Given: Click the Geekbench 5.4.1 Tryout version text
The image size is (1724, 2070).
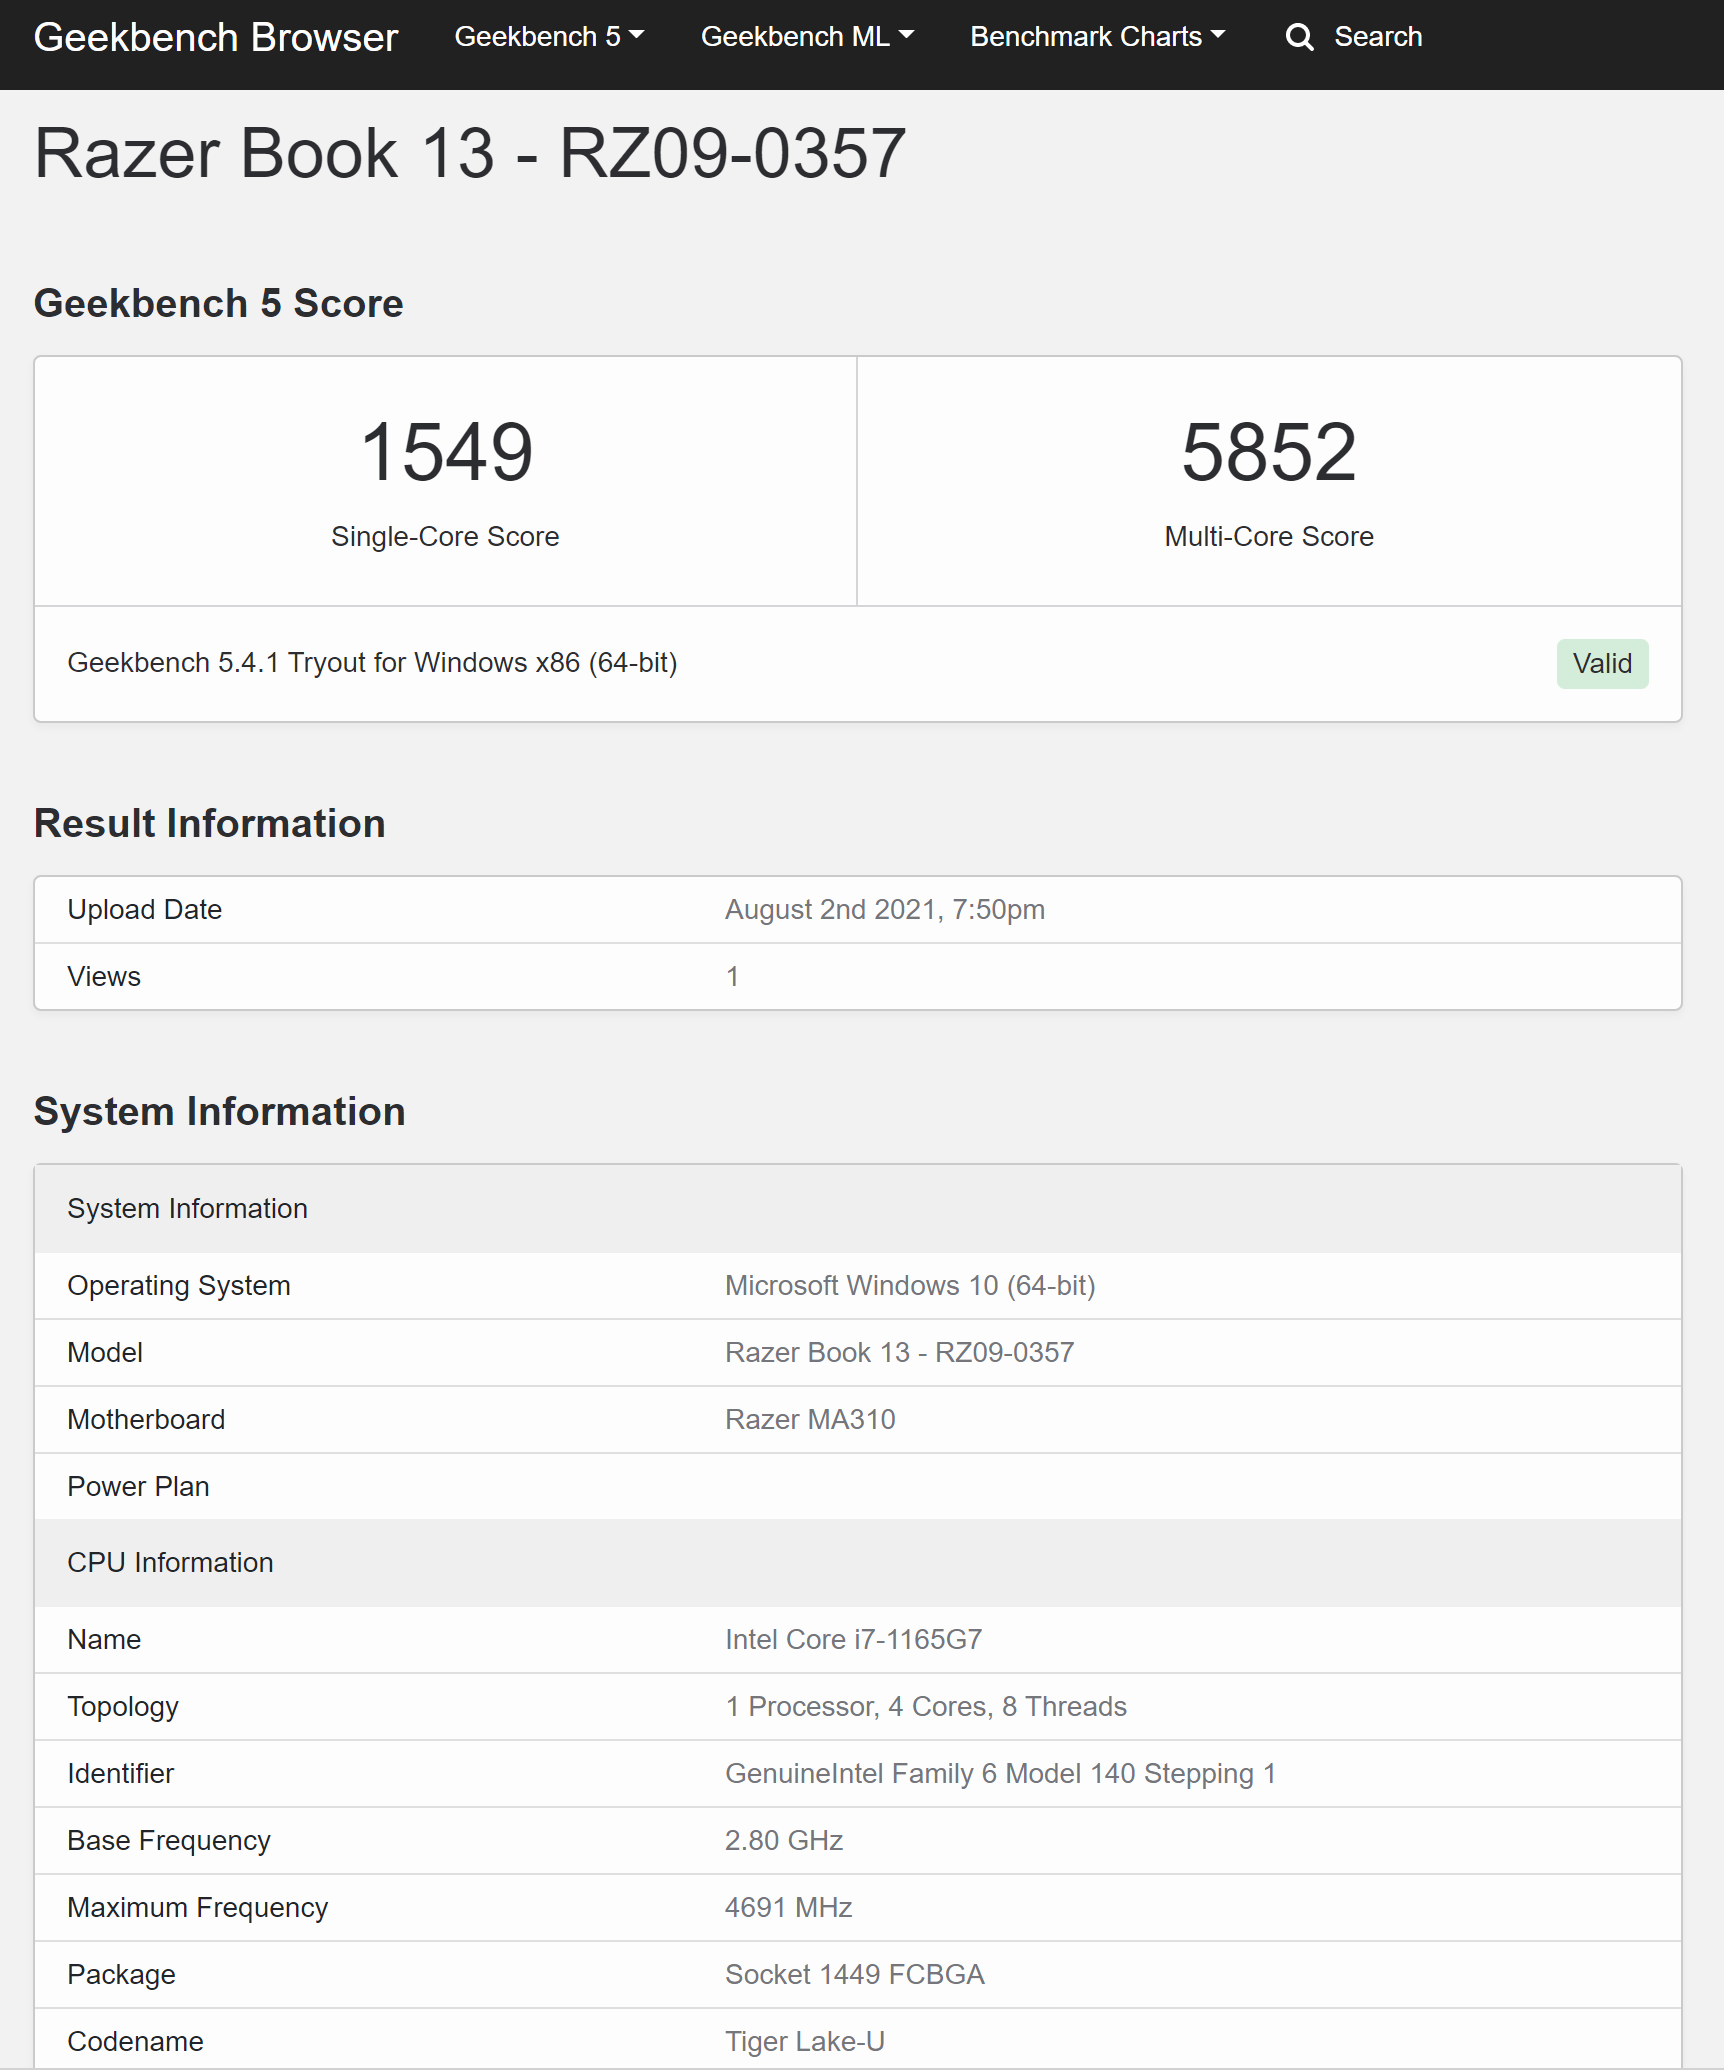Looking at the screenshot, I should [372, 663].
